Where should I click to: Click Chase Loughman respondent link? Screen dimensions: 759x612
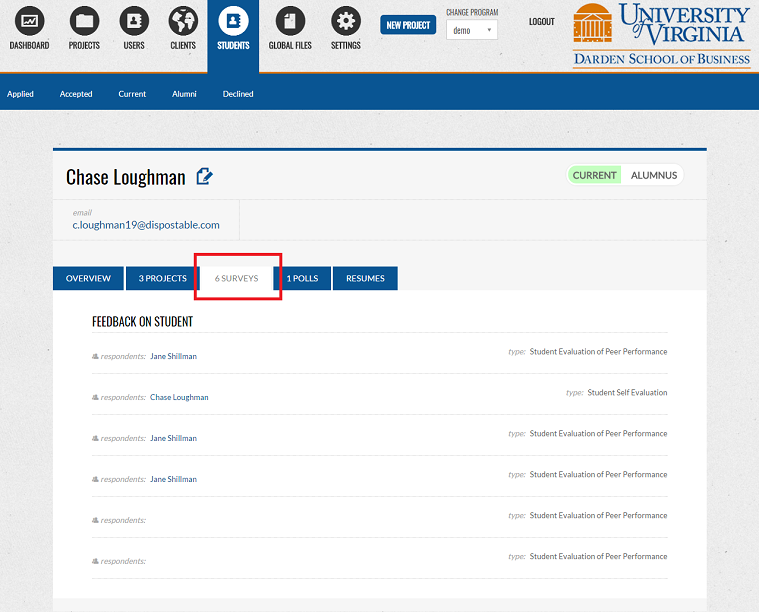(x=179, y=397)
